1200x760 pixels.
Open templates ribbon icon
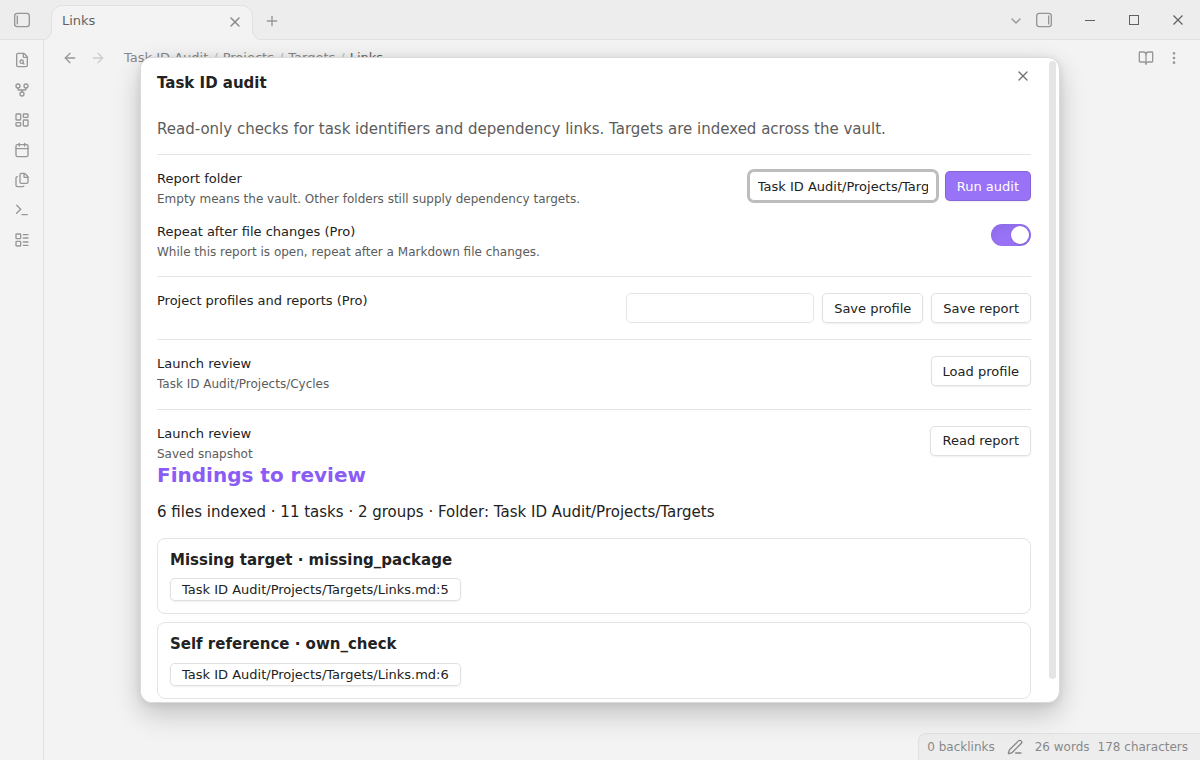tap(22, 180)
